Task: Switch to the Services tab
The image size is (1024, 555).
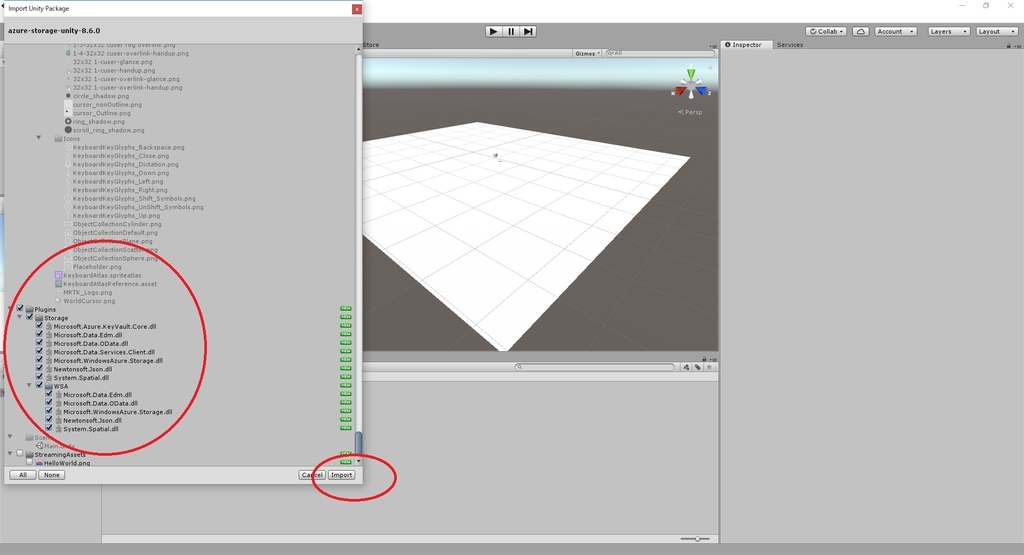Action: click(790, 45)
